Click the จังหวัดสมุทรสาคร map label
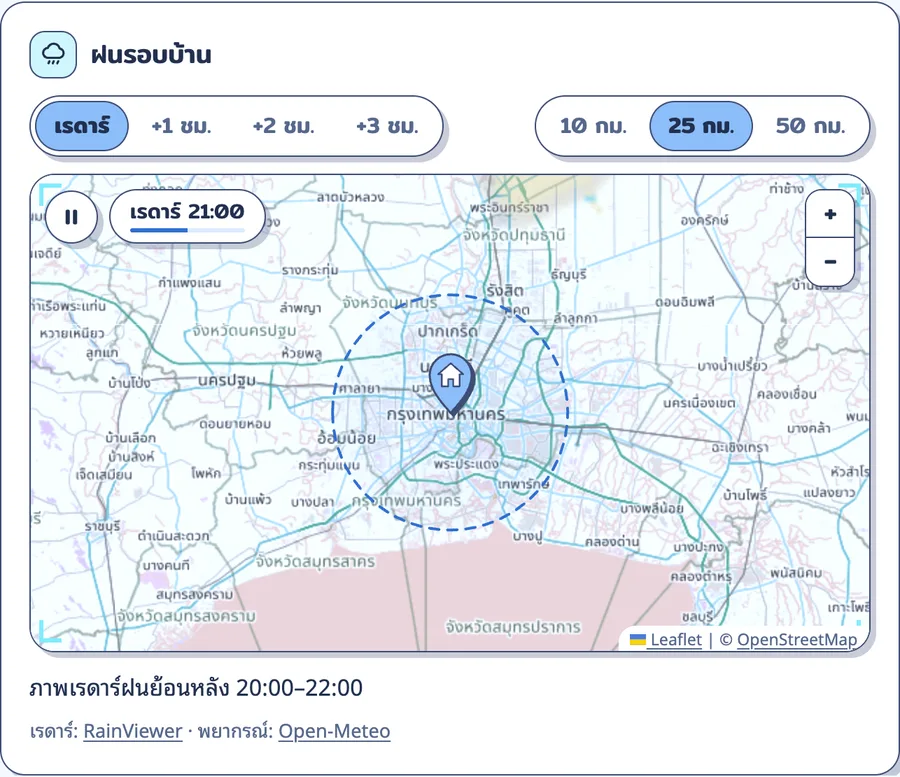 point(315,561)
